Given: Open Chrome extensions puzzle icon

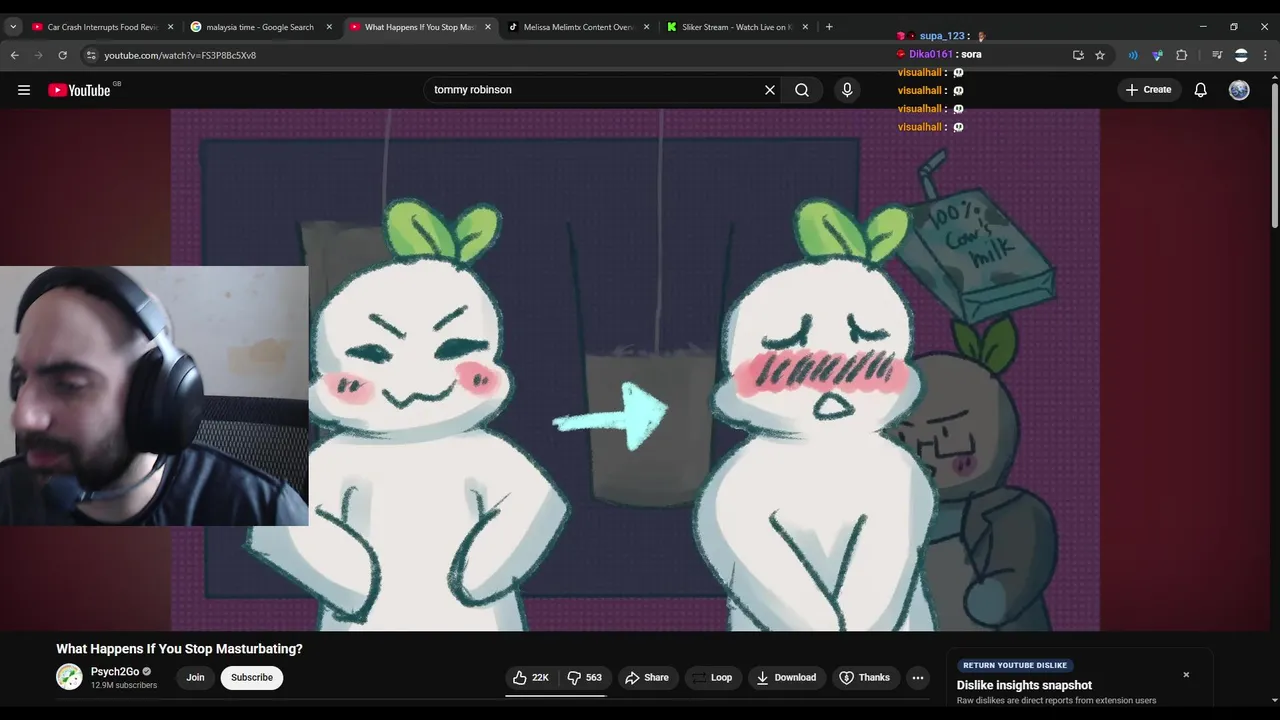Looking at the screenshot, I should [x=1182, y=55].
